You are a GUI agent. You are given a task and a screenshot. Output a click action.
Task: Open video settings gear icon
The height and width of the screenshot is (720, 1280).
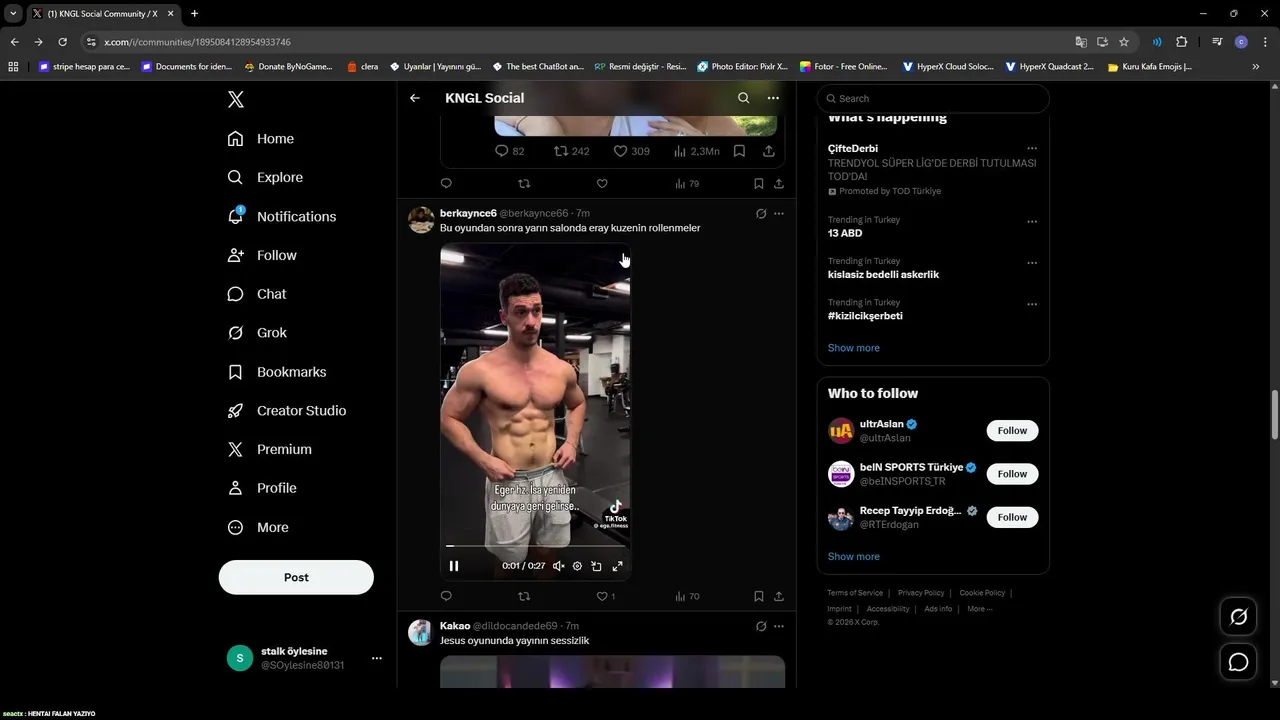(x=577, y=566)
